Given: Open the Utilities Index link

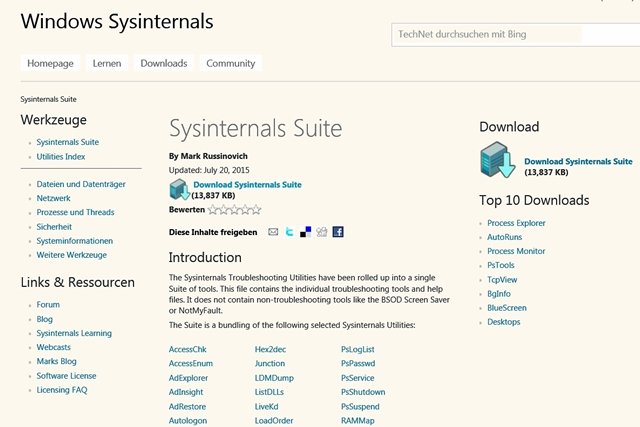Looking at the screenshot, I should coord(61,157).
